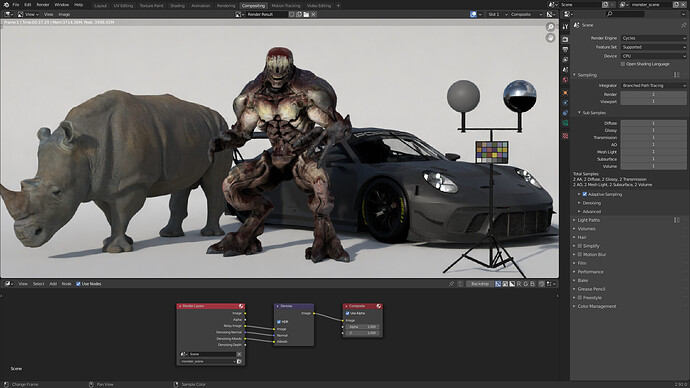Open display channels dropdown in image editor

pyautogui.click(x=551, y=14)
